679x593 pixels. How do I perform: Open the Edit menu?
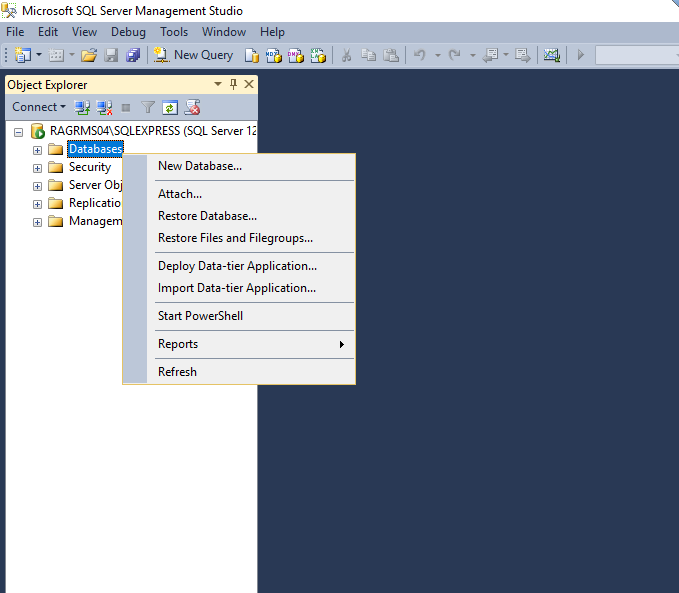[x=48, y=32]
